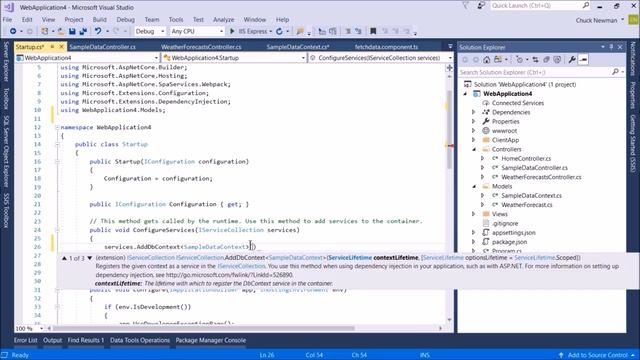Switch to fetchdata.component.ts tab
The height and width of the screenshot is (360, 640).
click(x=386, y=47)
